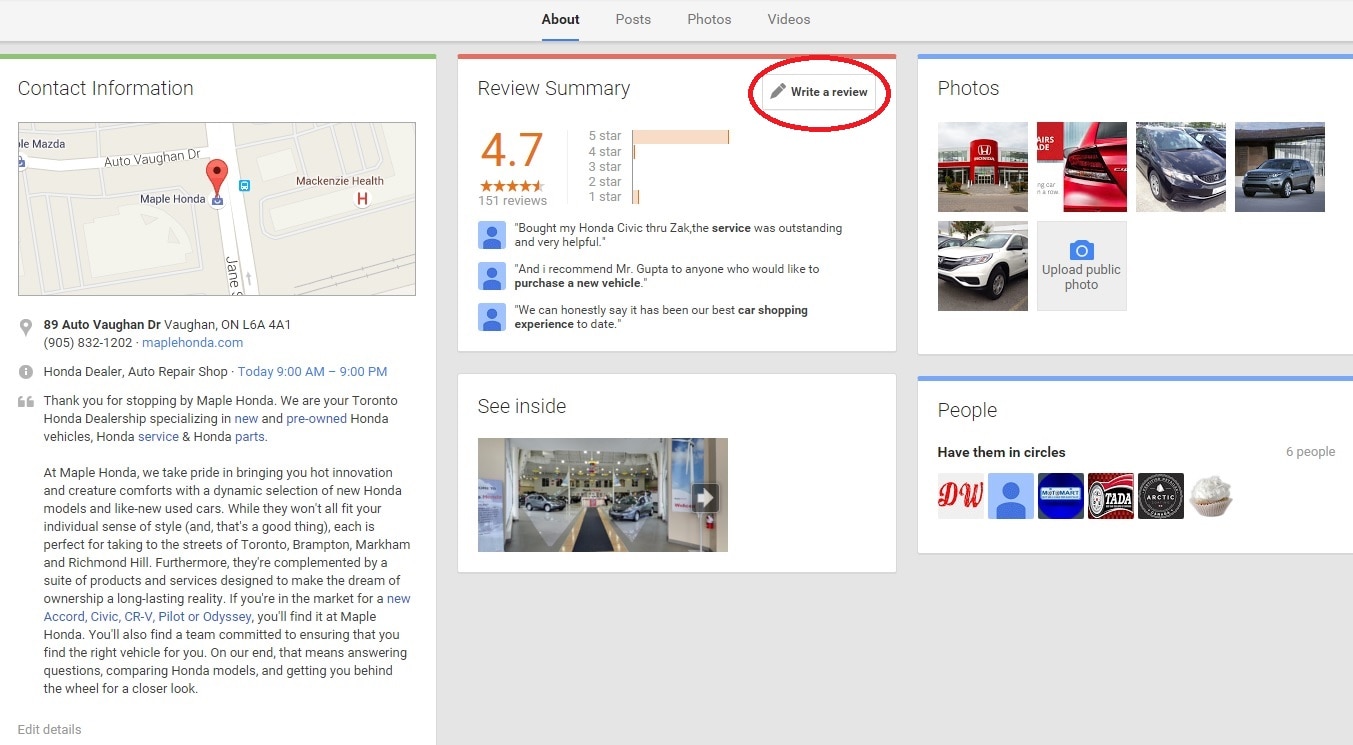Open the 151 reviews count

pos(512,200)
